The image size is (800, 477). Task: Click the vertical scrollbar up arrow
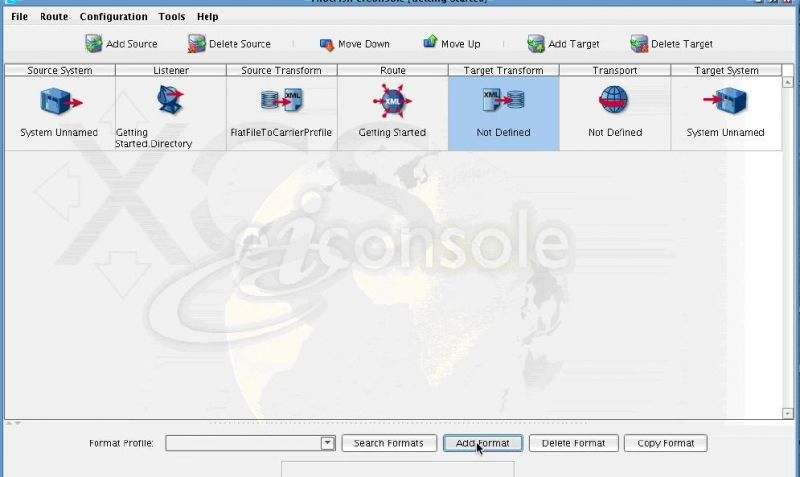787,82
